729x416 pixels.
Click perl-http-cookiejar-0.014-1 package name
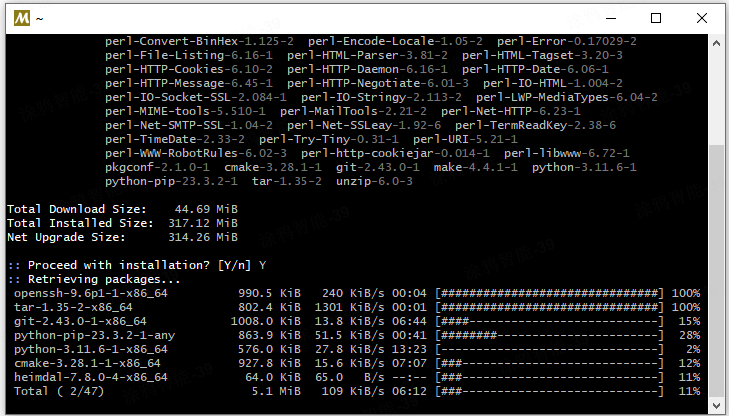395,153
